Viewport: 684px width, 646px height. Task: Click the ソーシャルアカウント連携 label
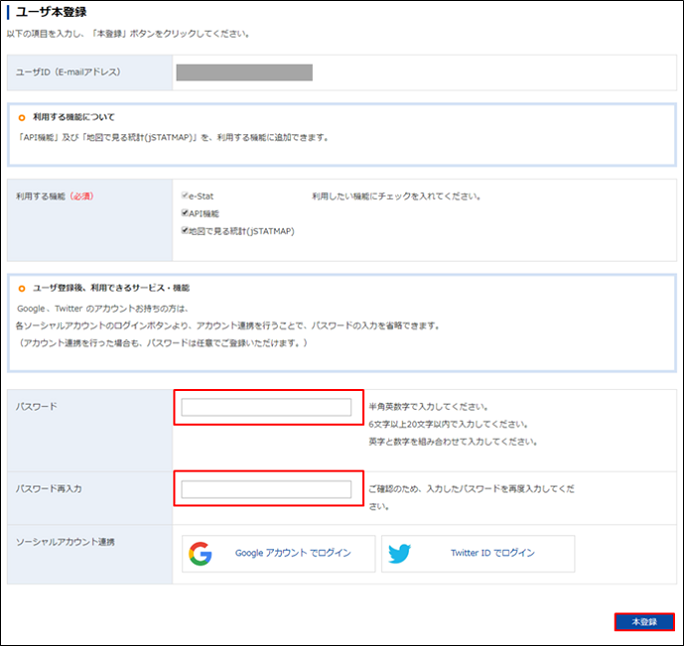point(66,541)
